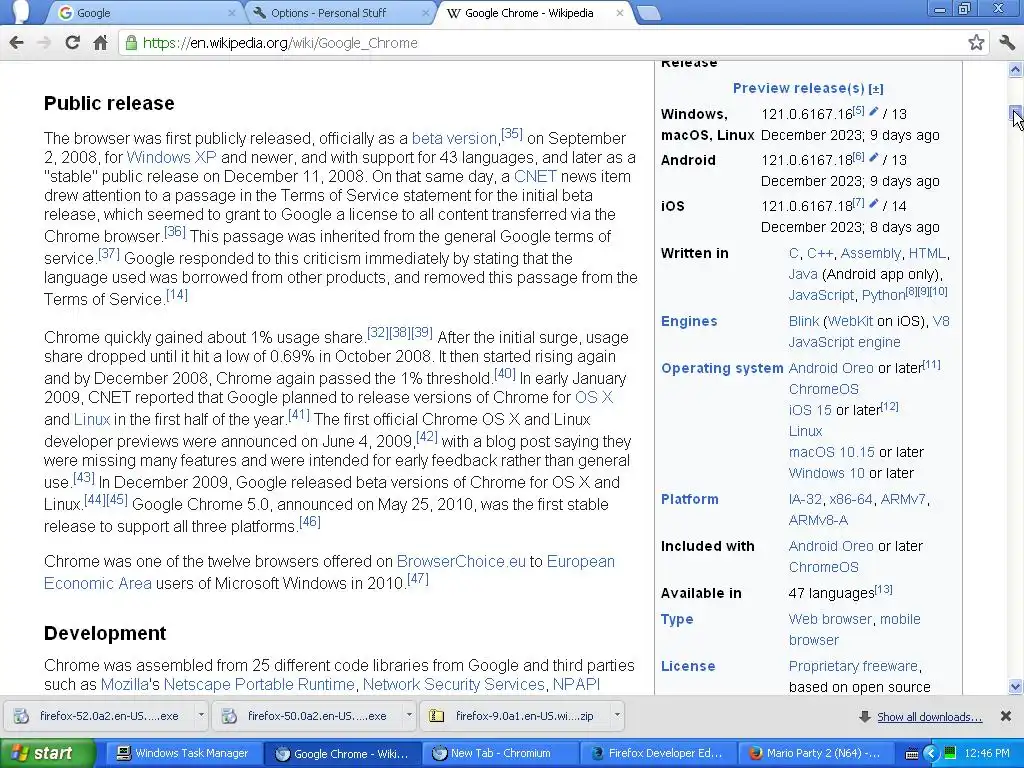Switch to Options - Personal Stuff tab

tap(341, 13)
